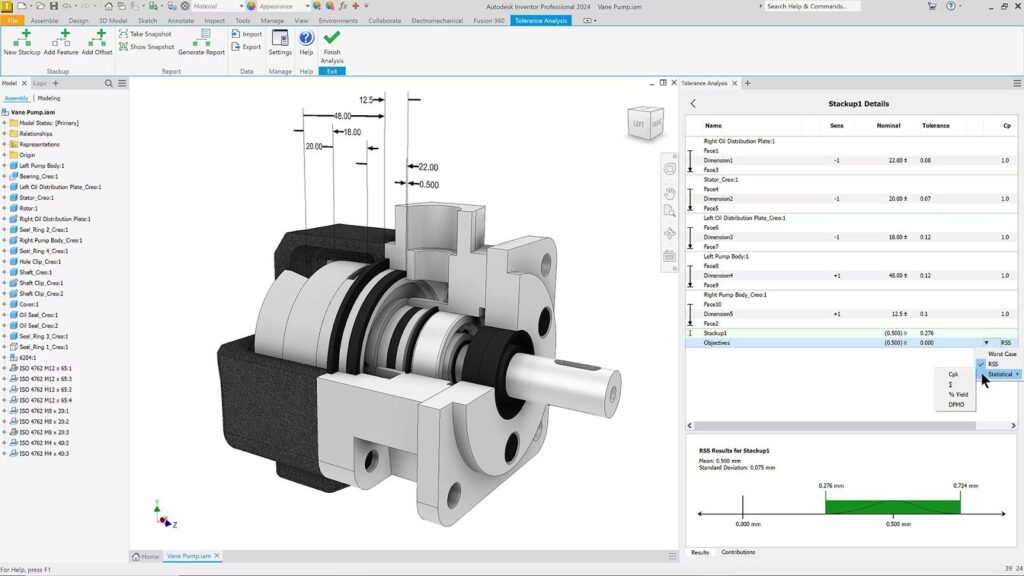Viewport: 1024px width, 576px height.
Task: Create a New Stackup
Action: click(22, 43)
